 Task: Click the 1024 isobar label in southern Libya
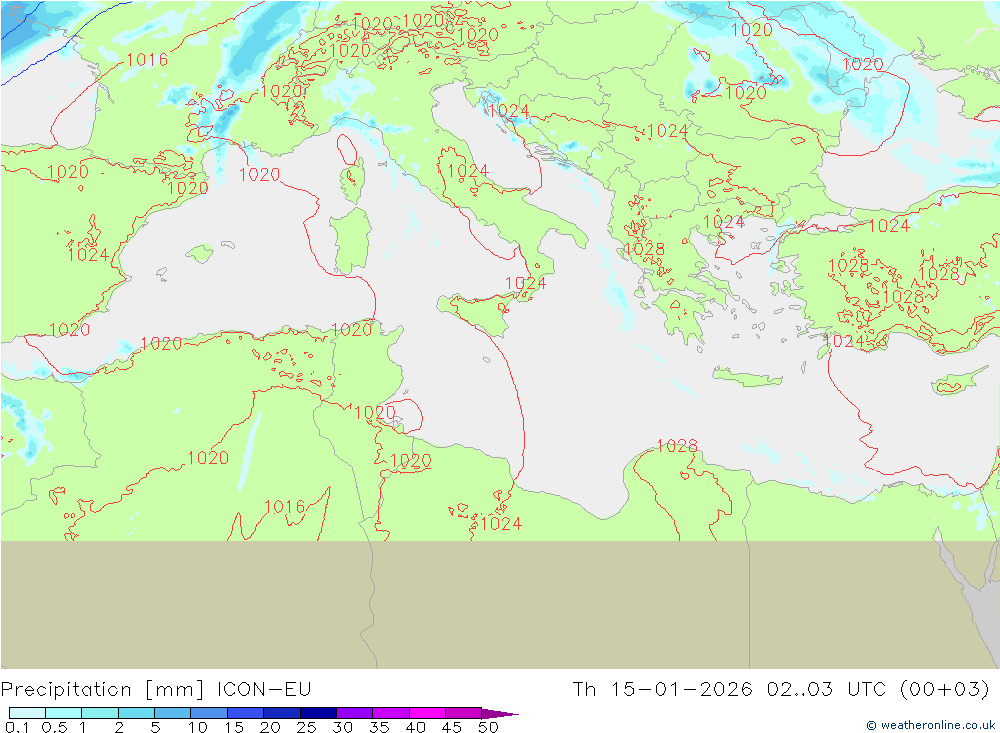pyautogui.click(x=501, y=524)
